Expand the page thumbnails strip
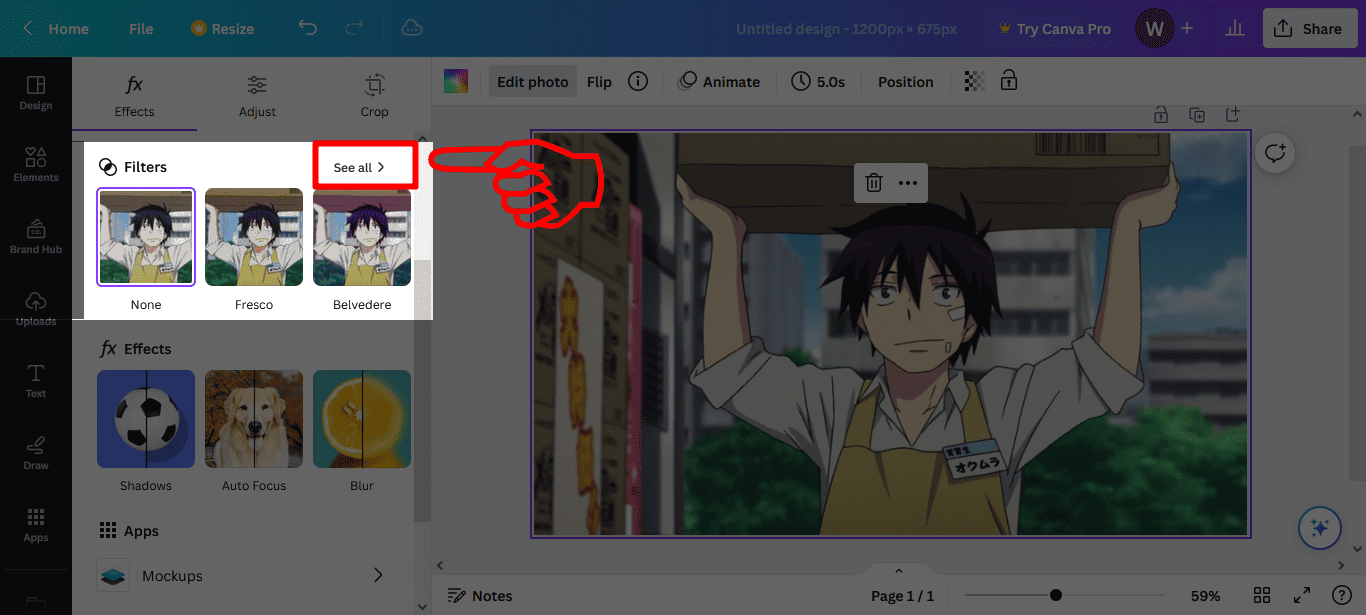Viewport: 1366px width, 615px height. [898, 570]
